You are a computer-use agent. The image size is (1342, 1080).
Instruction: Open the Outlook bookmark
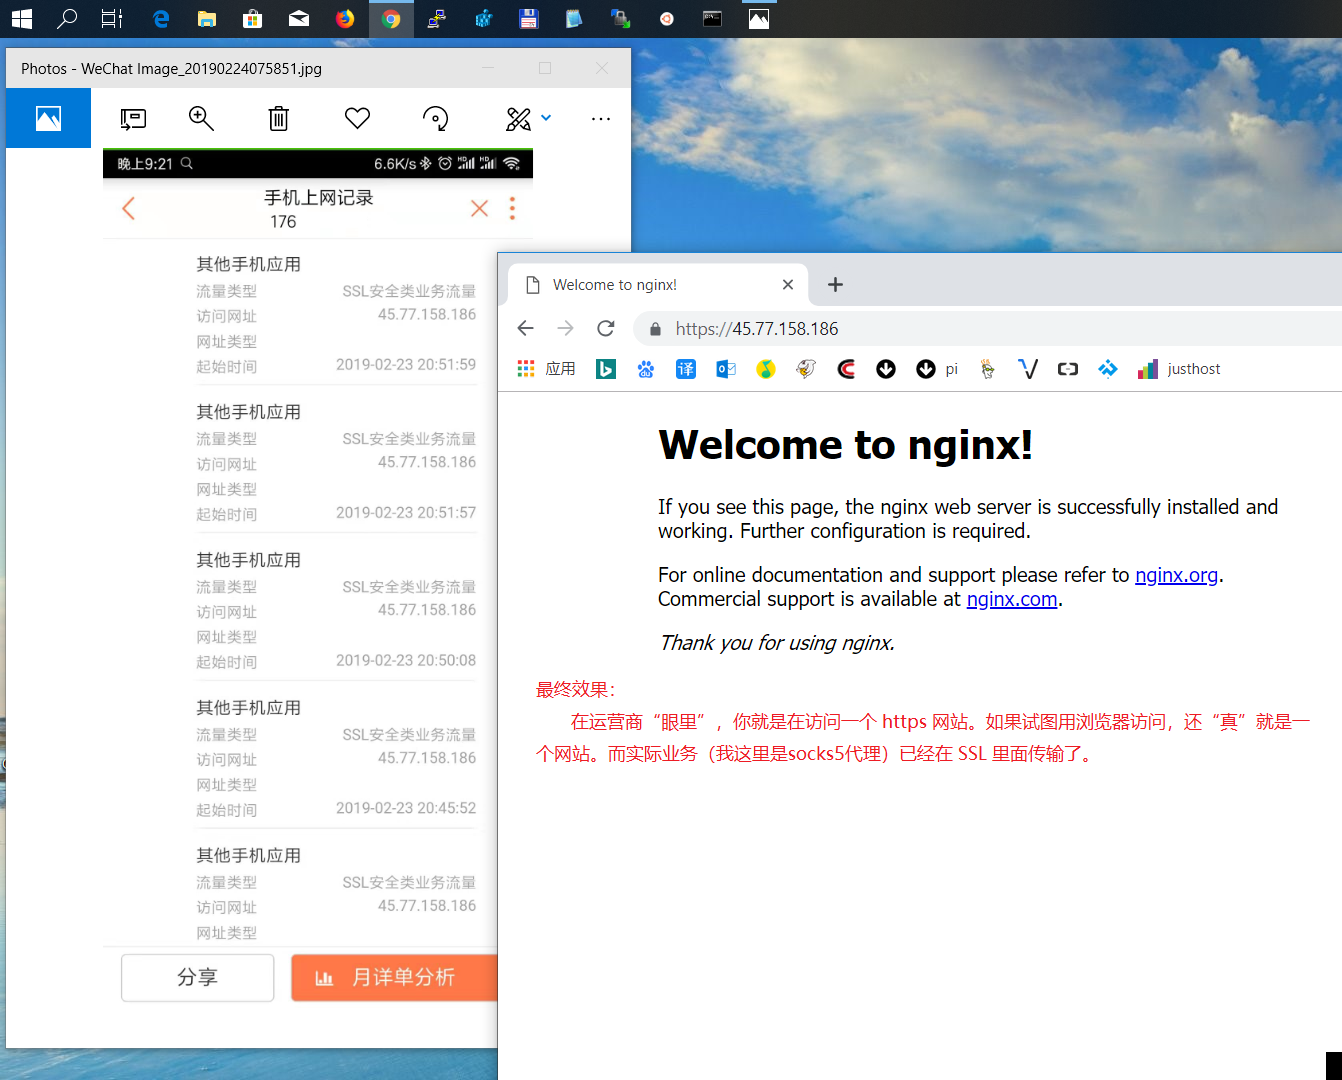click(726, 369)
